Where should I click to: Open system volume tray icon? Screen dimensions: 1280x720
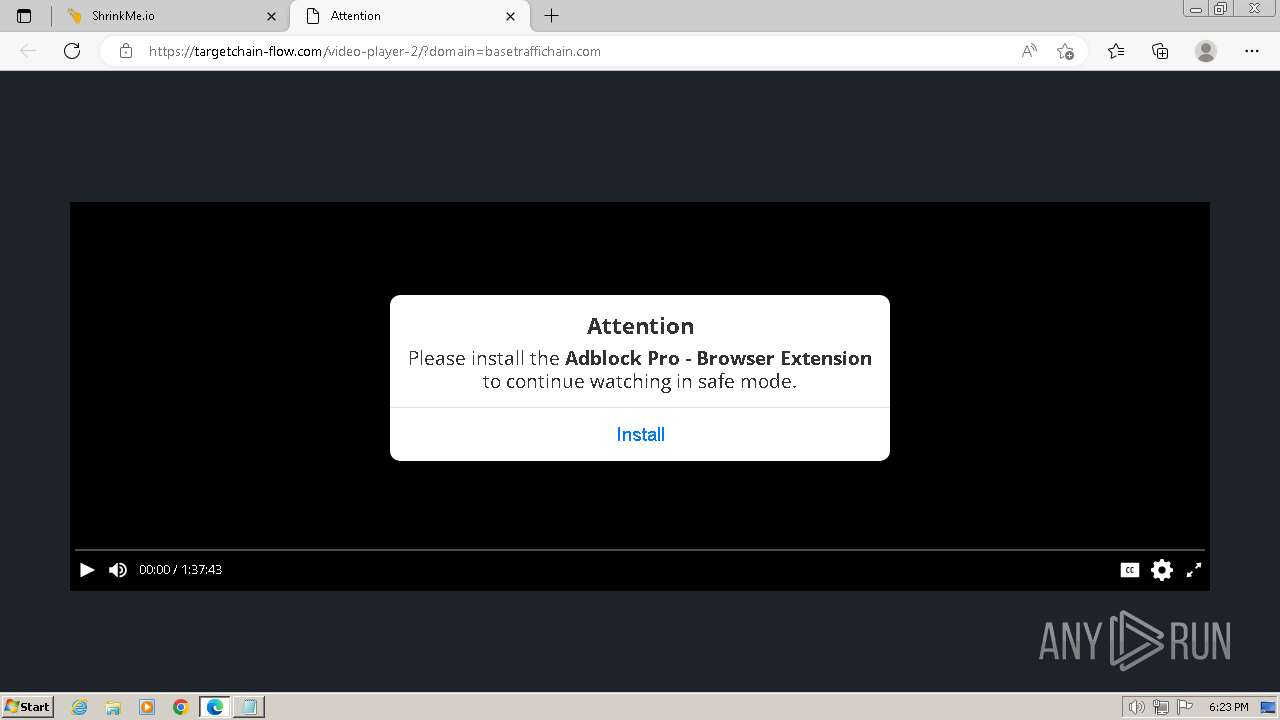(x=1137, y=707)
